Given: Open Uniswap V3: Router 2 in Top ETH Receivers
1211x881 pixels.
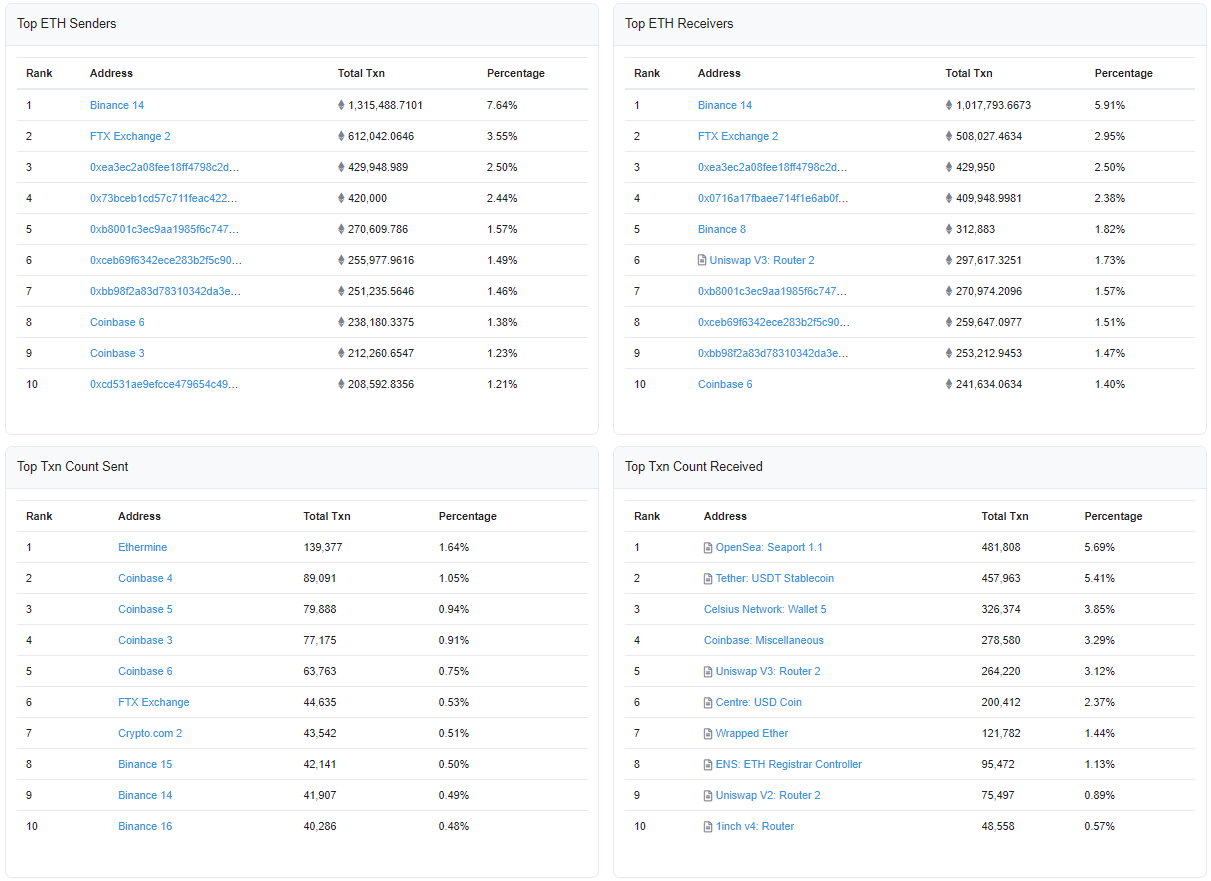Looking at the screenshot, I should pyautogui.click(x=762, y=260).
